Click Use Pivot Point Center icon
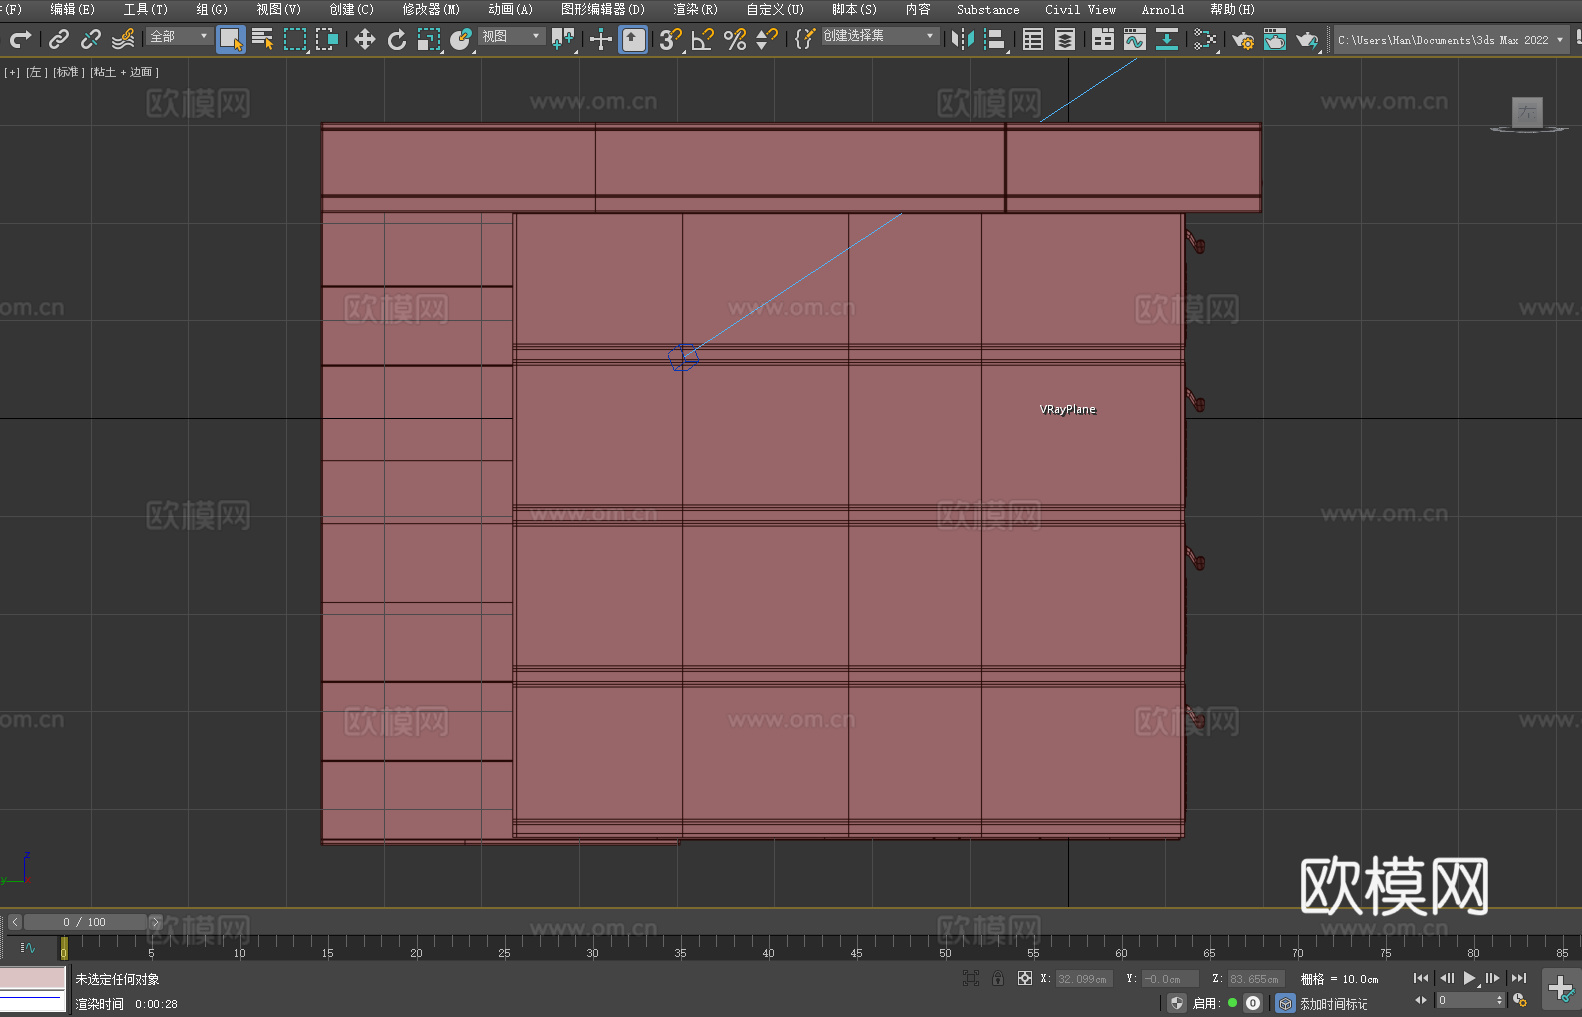This screenshot has width=1582, height=1017. coord(563,39)
